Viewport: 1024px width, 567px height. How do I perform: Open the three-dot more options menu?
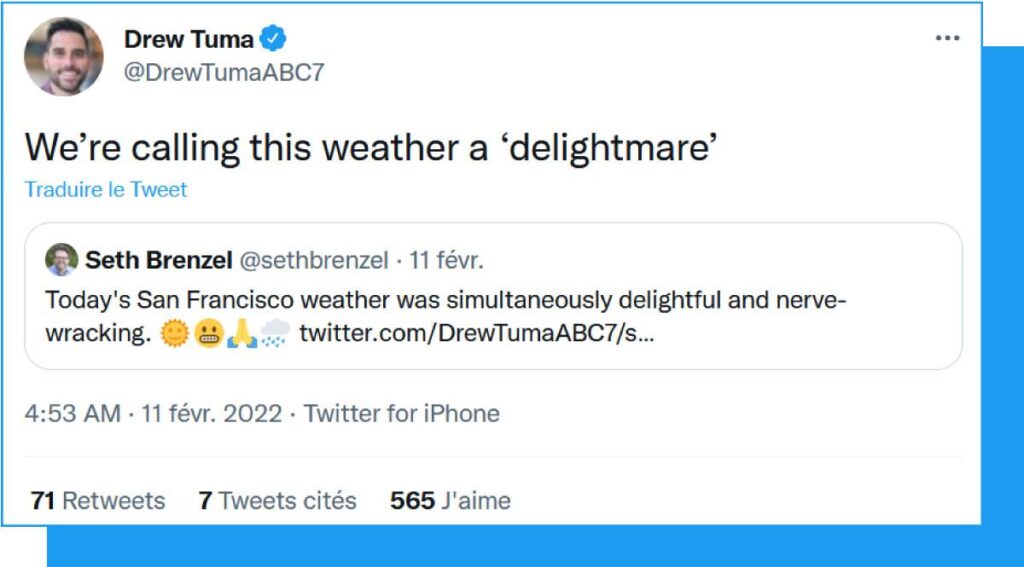pos(946,38)
